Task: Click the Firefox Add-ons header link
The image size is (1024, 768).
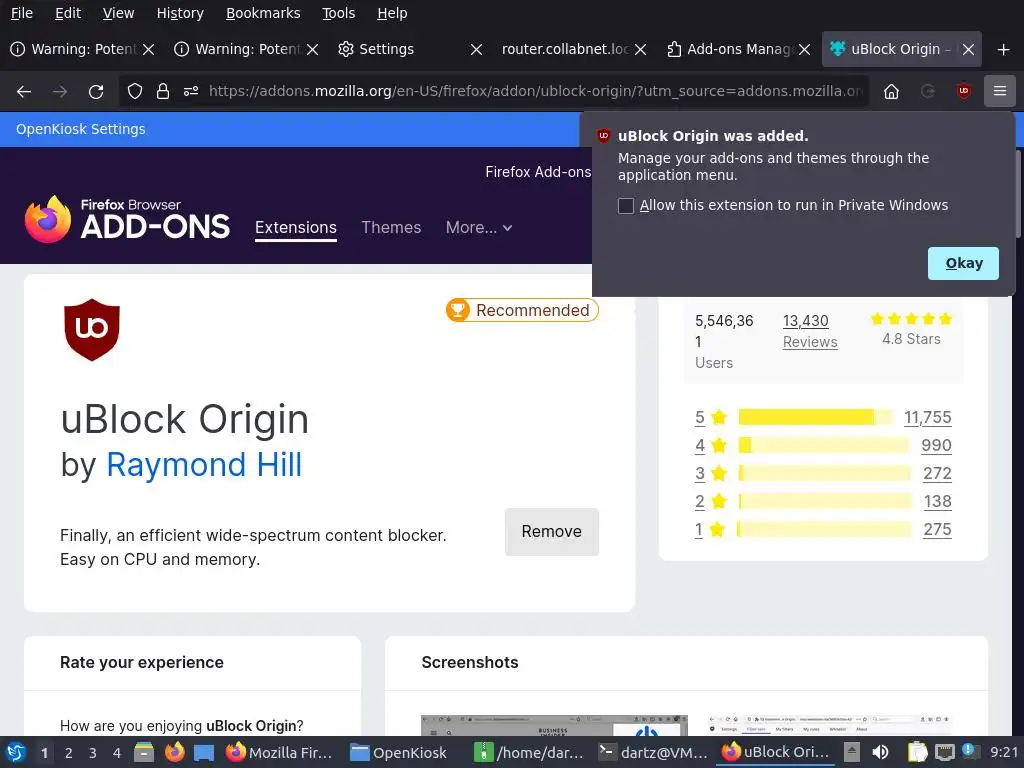Action: coord(538,172)
